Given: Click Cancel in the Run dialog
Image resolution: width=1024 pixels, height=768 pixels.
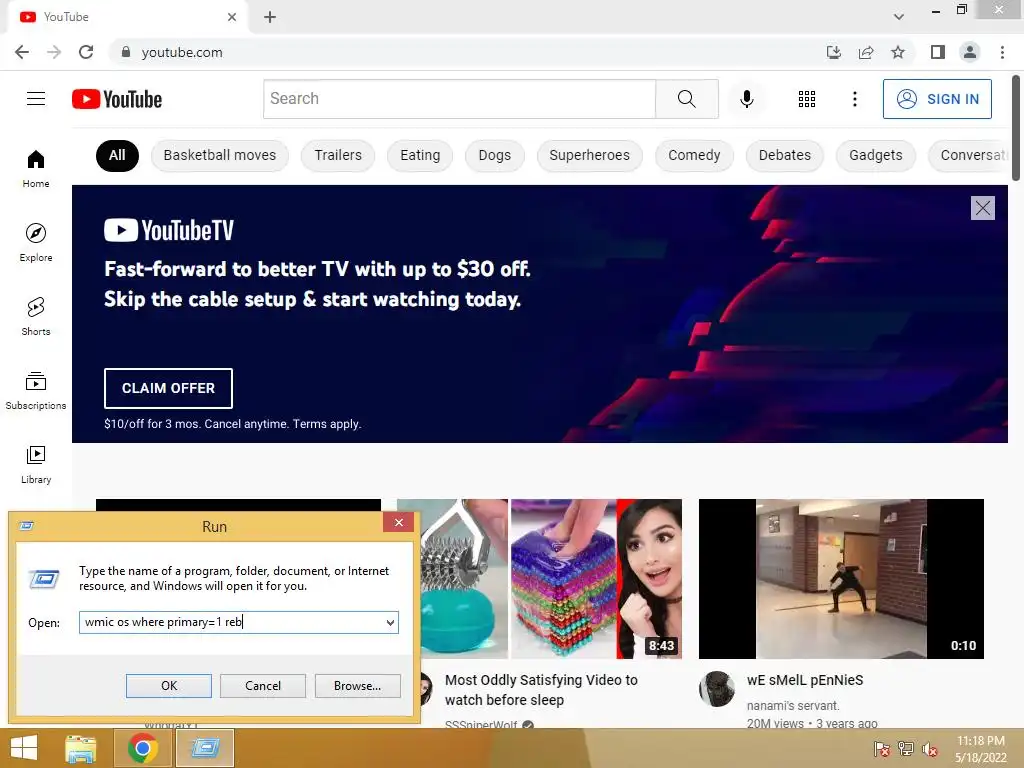Looking at the screenshot, I should point(263,686).
